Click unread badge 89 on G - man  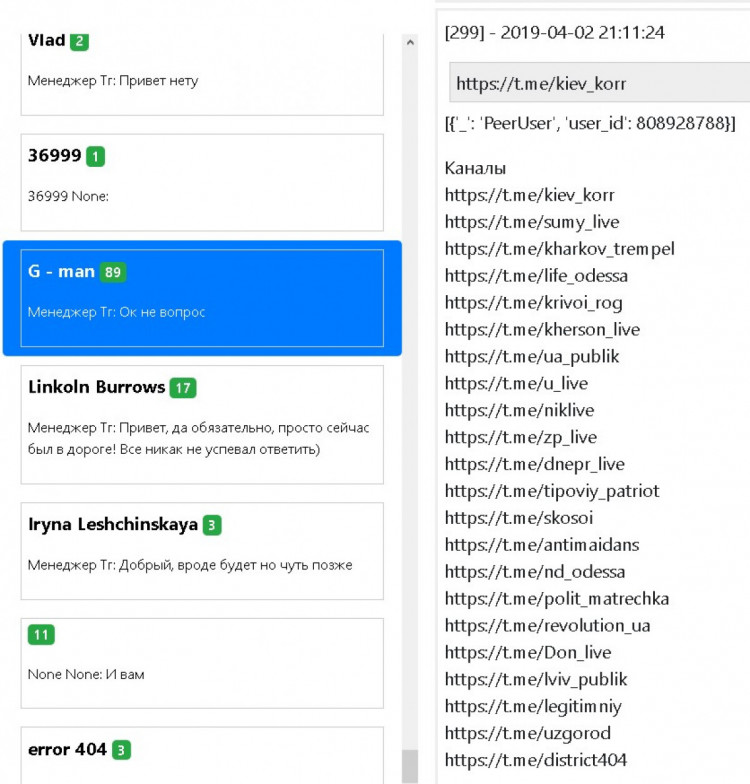113,272
